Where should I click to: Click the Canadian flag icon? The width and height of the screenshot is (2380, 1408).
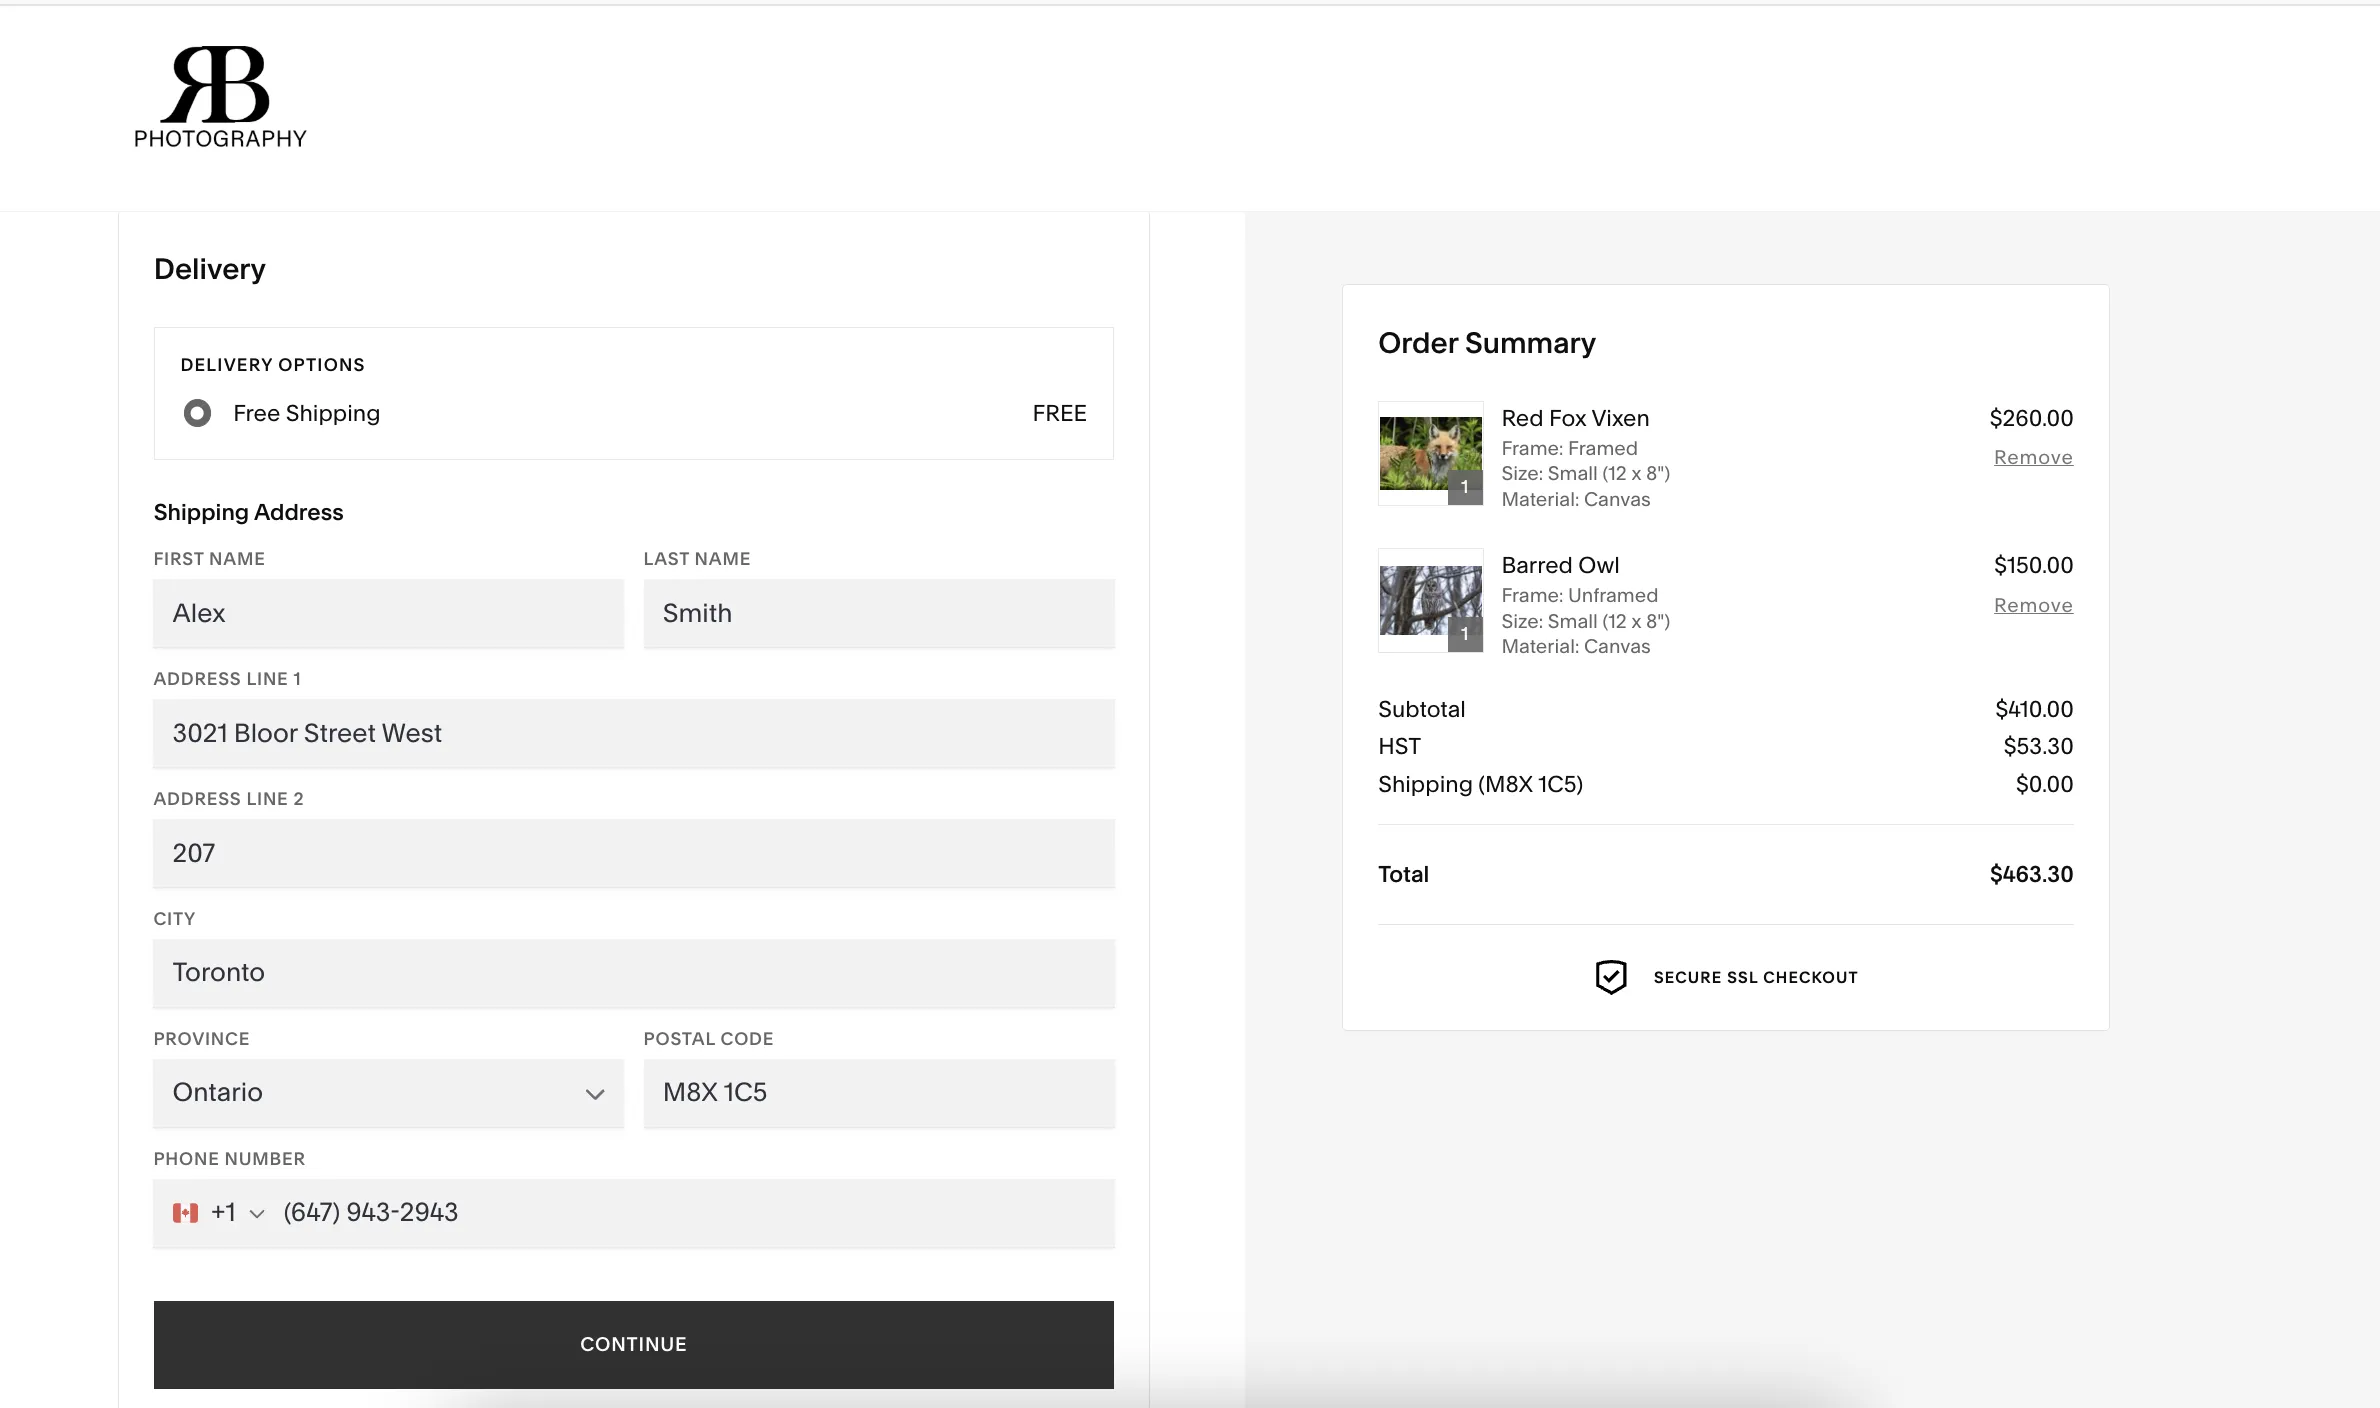coord(186,1212)
